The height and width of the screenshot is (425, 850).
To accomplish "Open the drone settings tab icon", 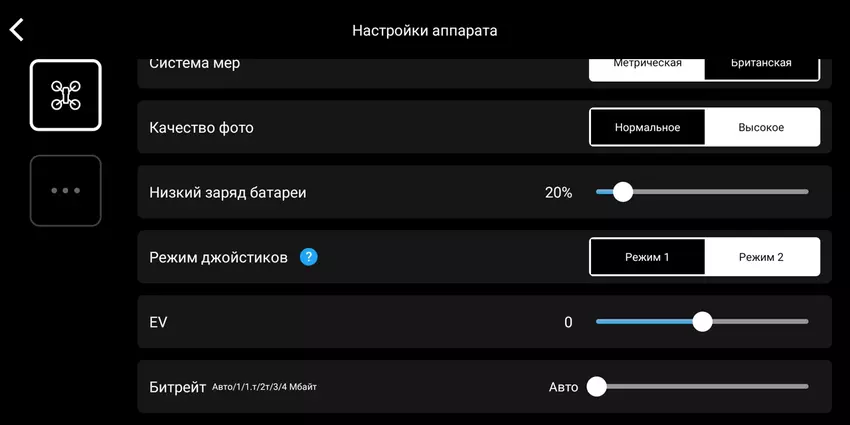I will tap(65, 95).
